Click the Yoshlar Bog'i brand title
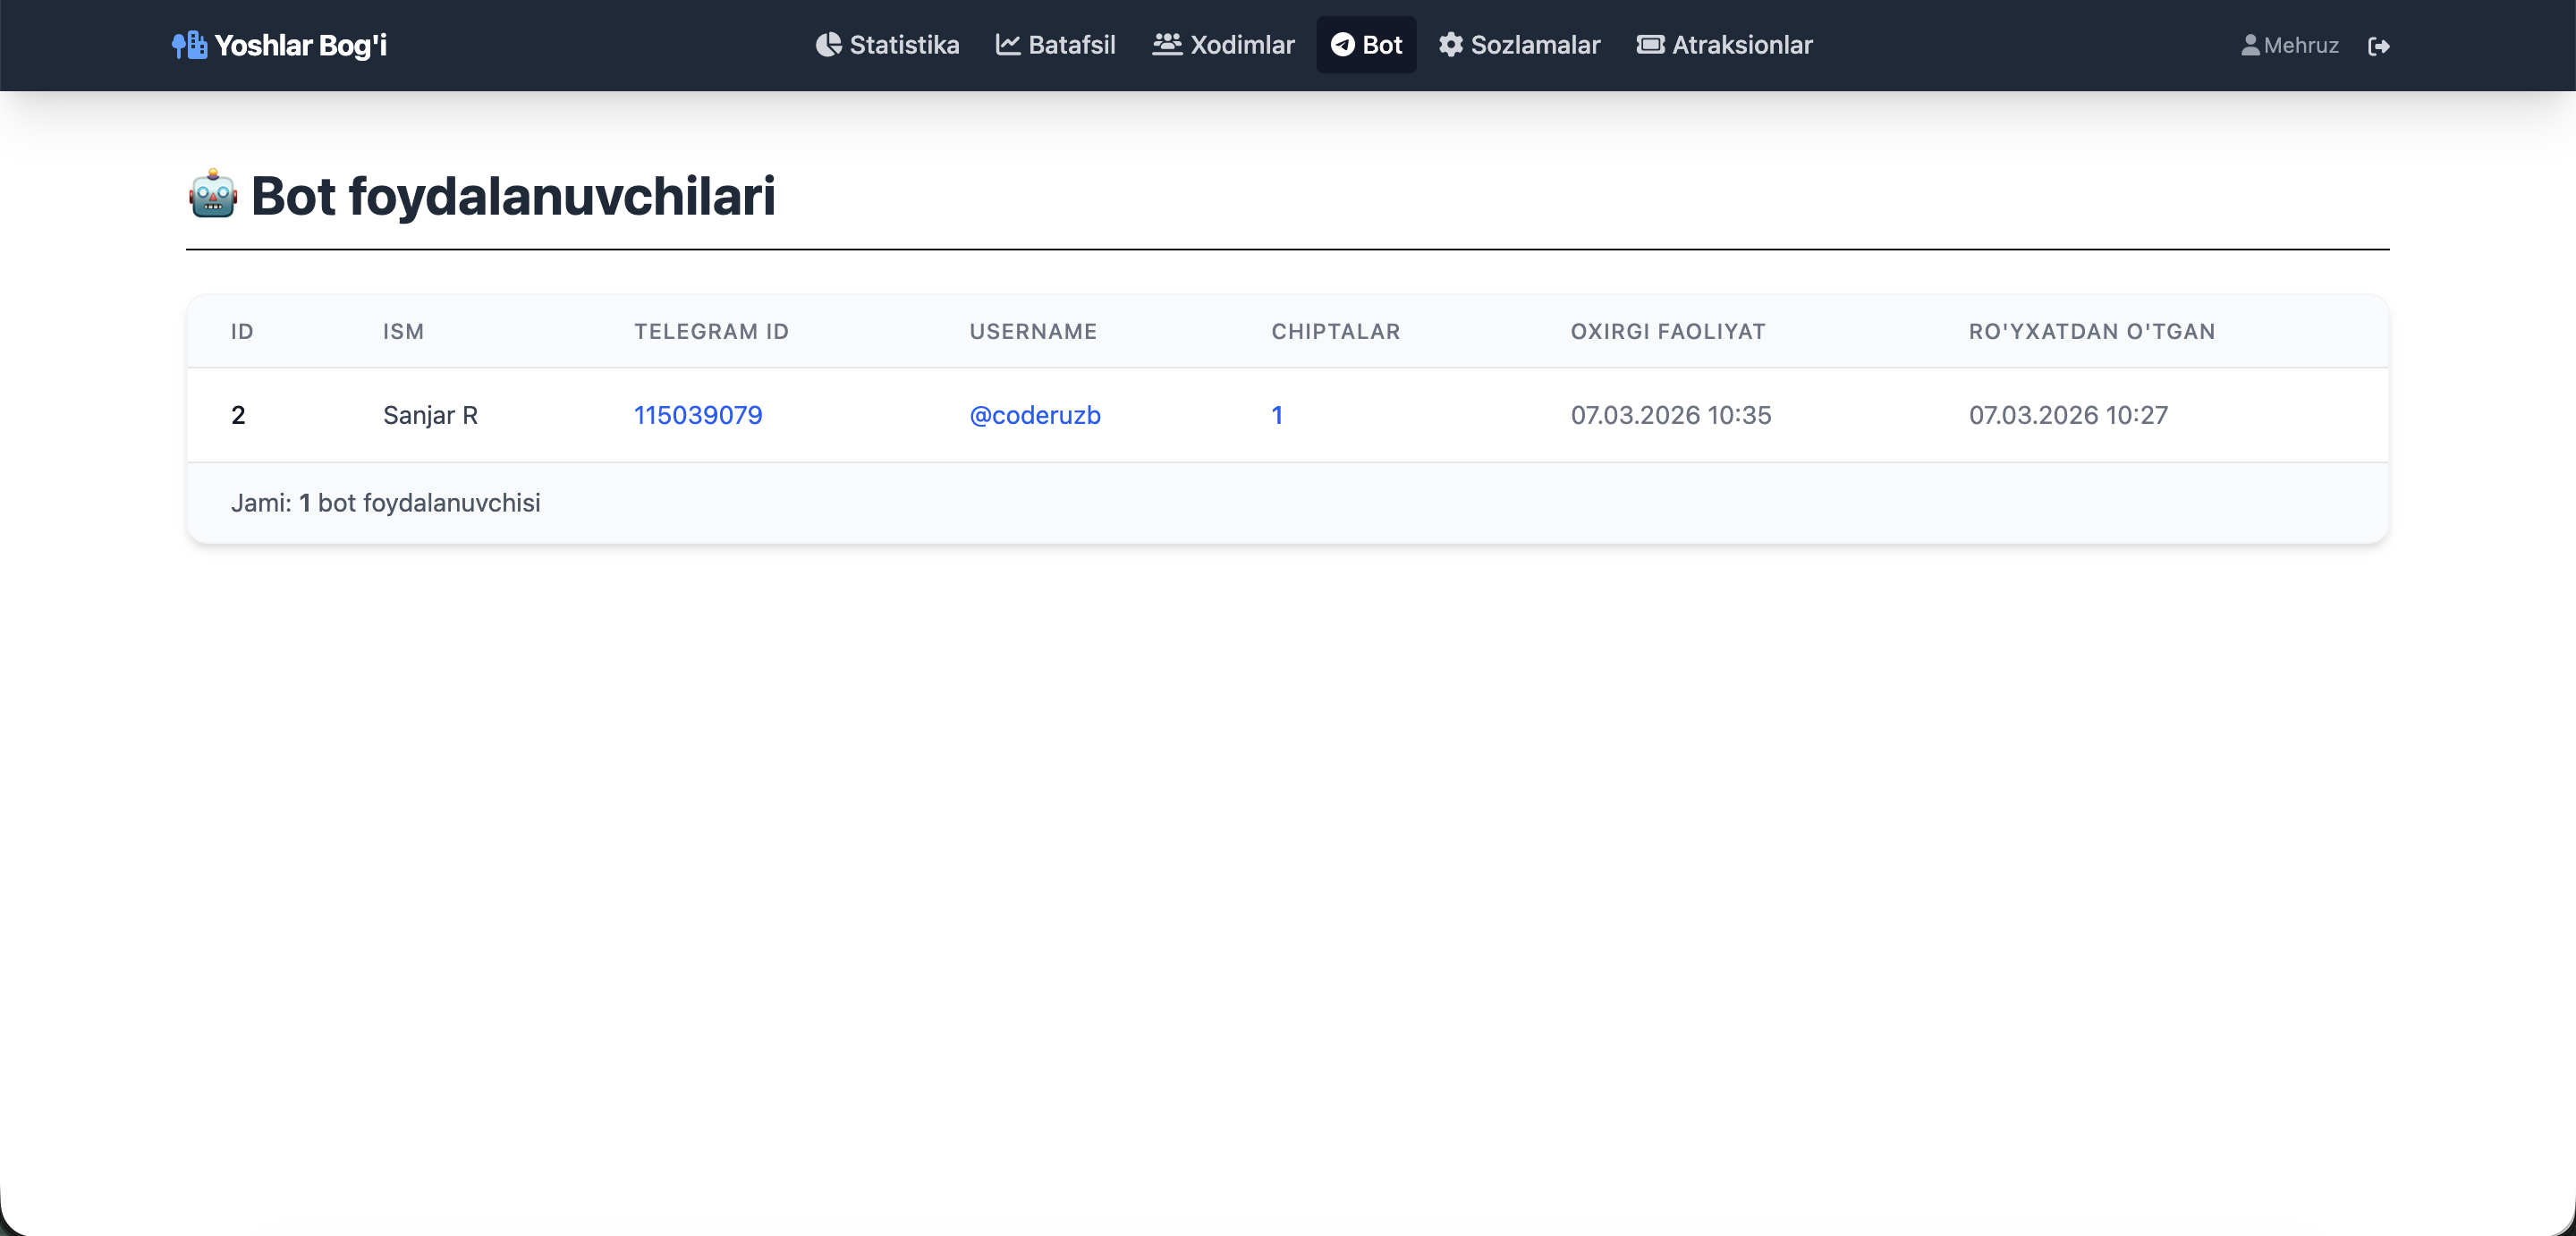 pos(300,45)
